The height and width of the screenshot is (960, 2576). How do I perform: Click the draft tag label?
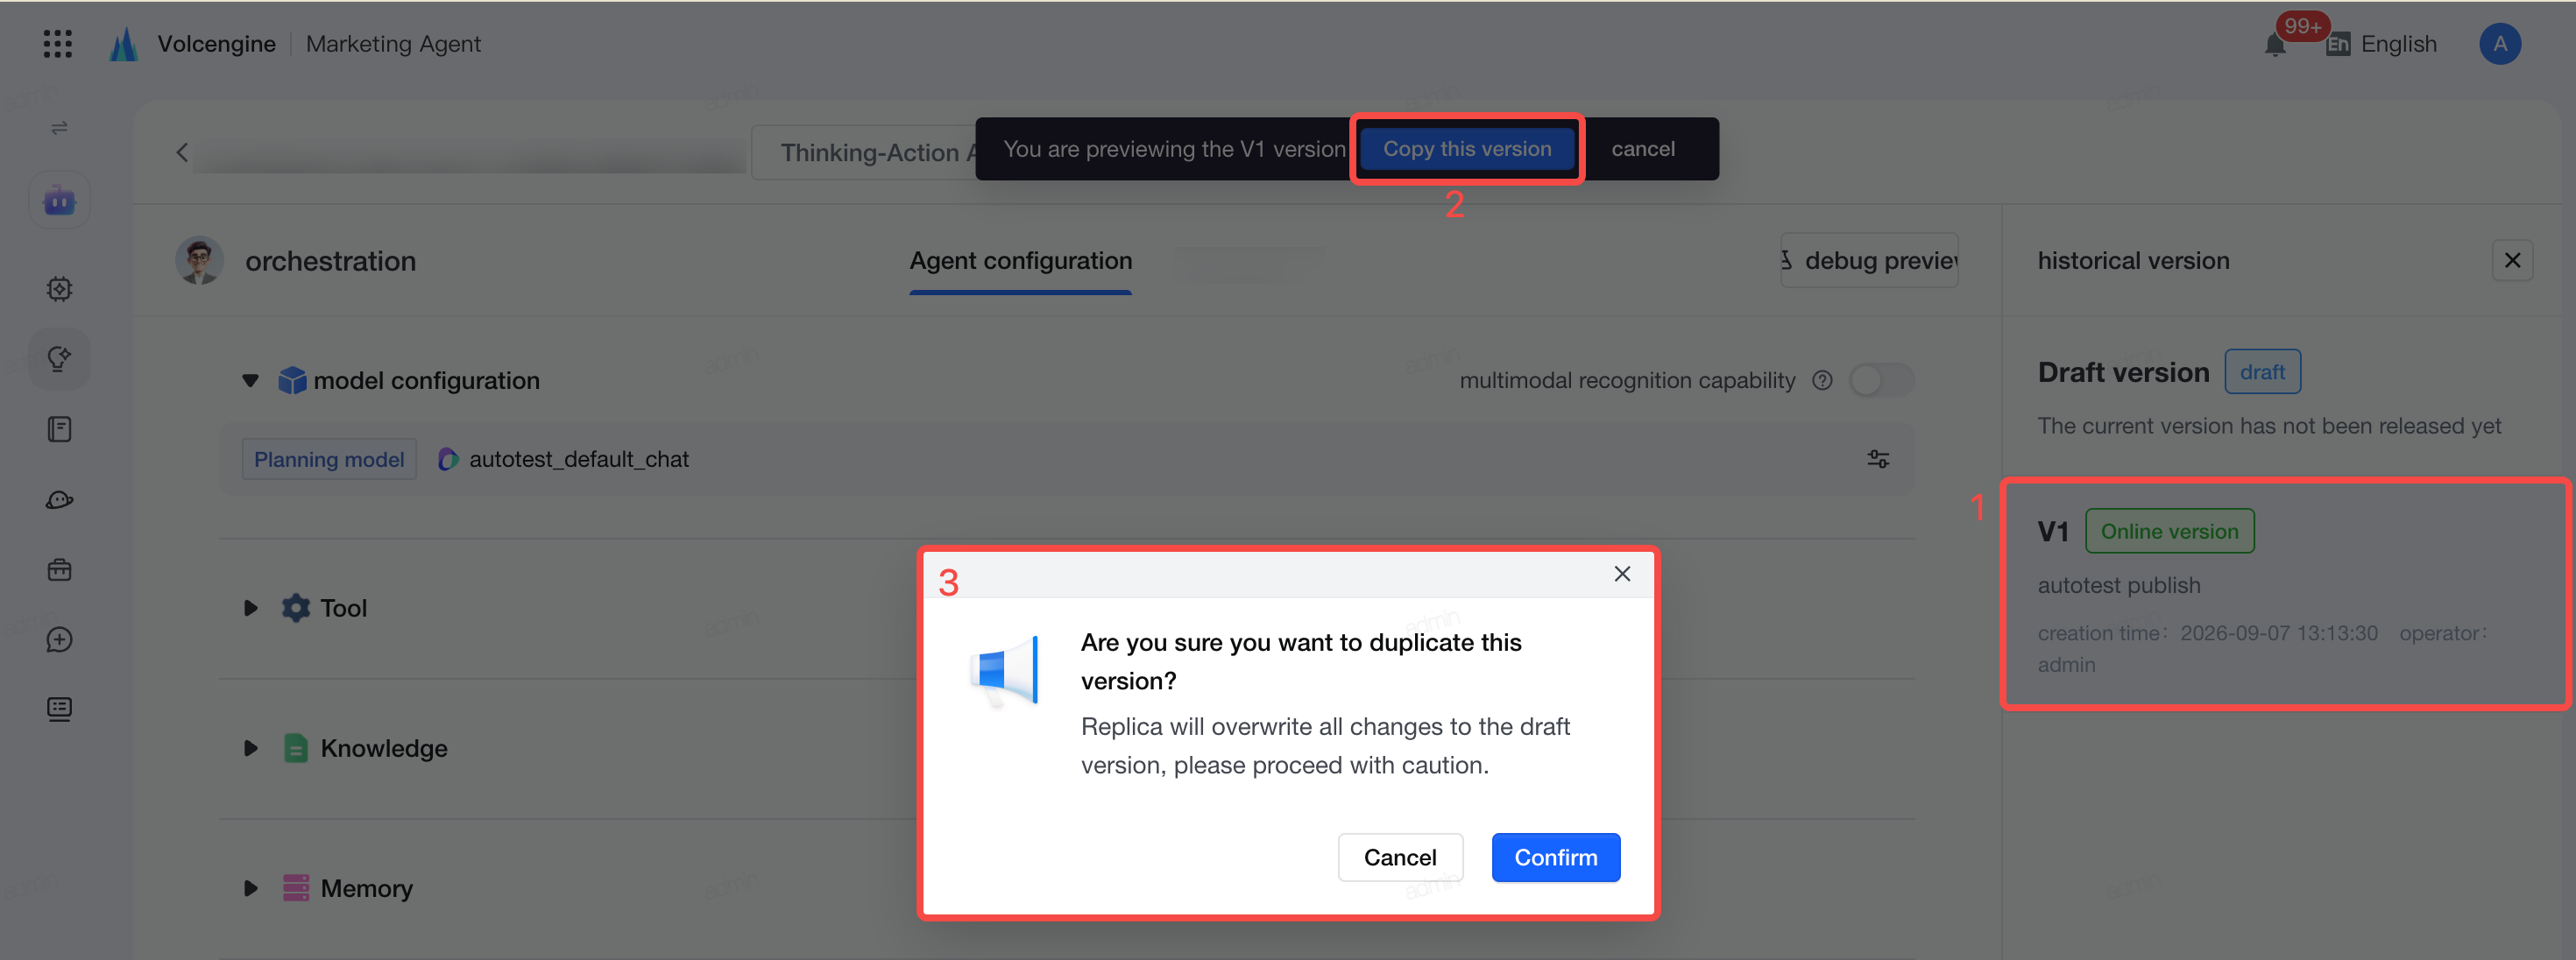coord(2262,372)
